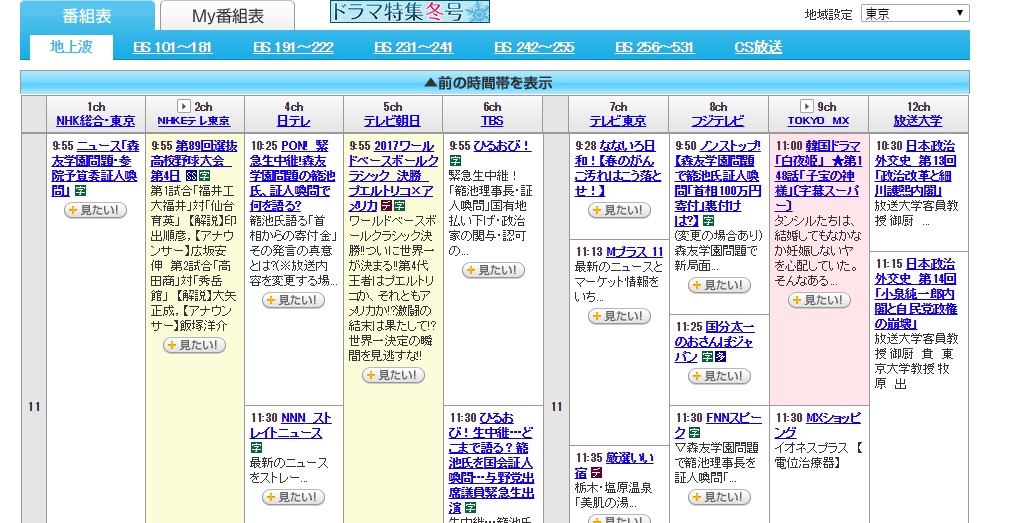Click the subtitle 字 icon under 9:55 ひるおび!

point(455,160)
